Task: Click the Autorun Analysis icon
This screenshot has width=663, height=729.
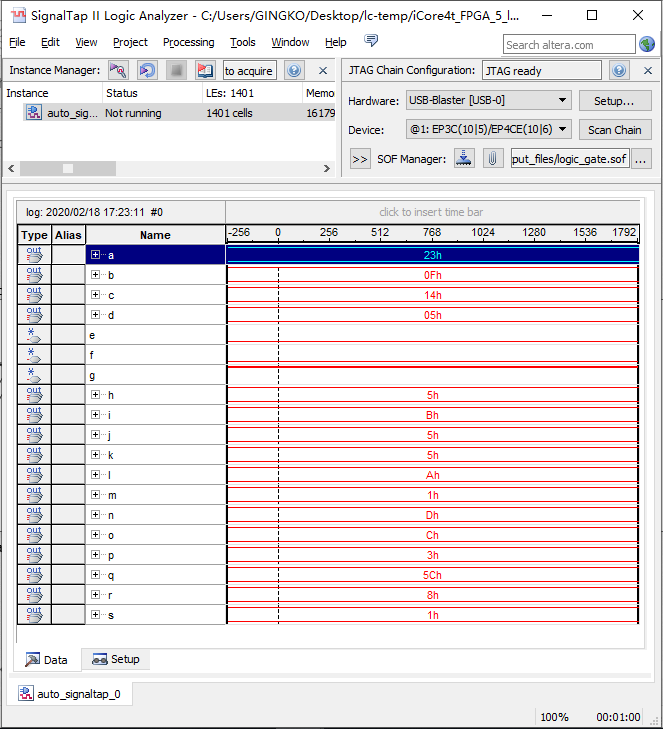Action: point(147,70)
